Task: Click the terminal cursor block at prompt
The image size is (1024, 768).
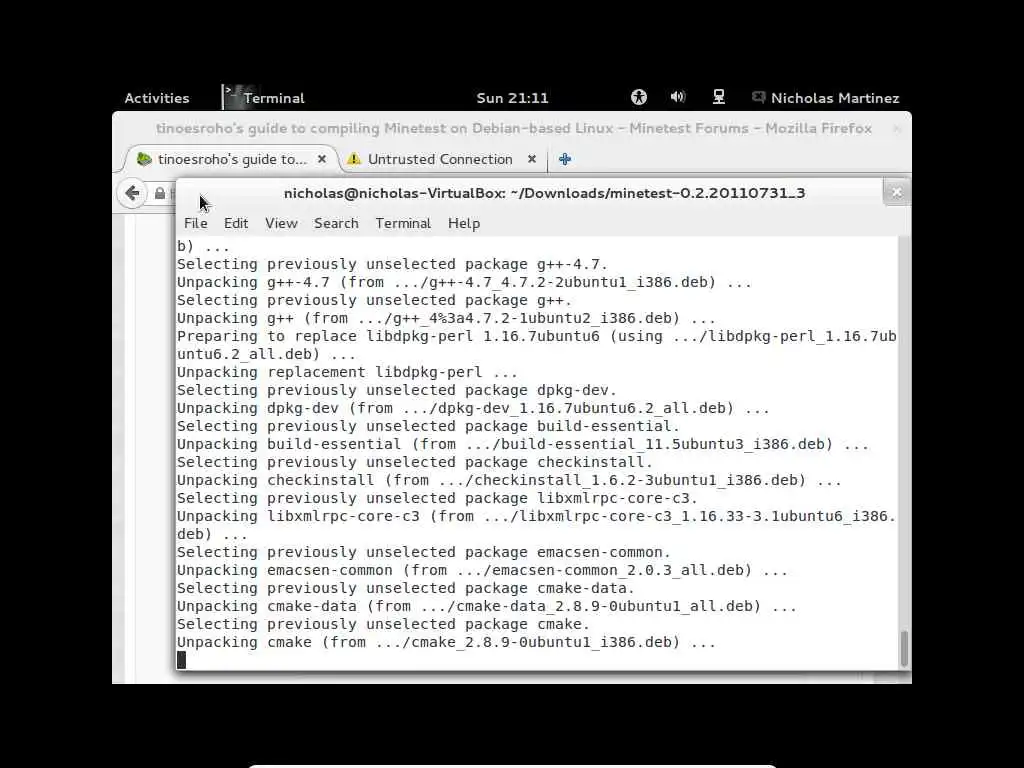Action: coord(182,660)
